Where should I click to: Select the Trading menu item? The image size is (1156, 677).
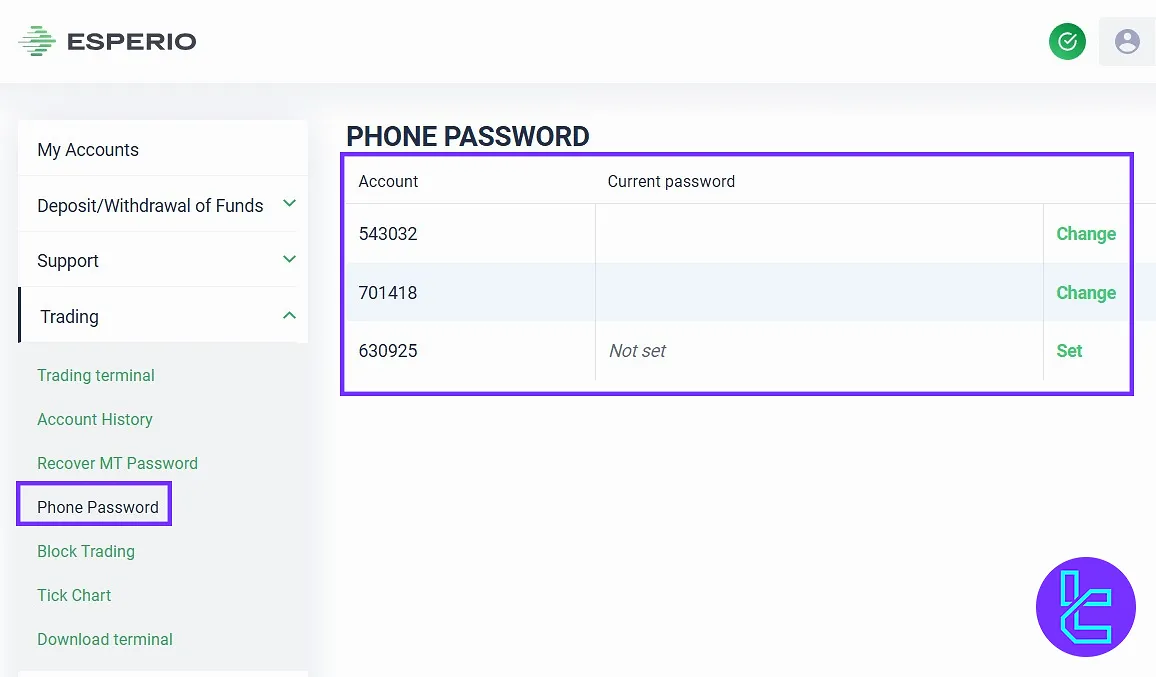[x=70, y=317]
